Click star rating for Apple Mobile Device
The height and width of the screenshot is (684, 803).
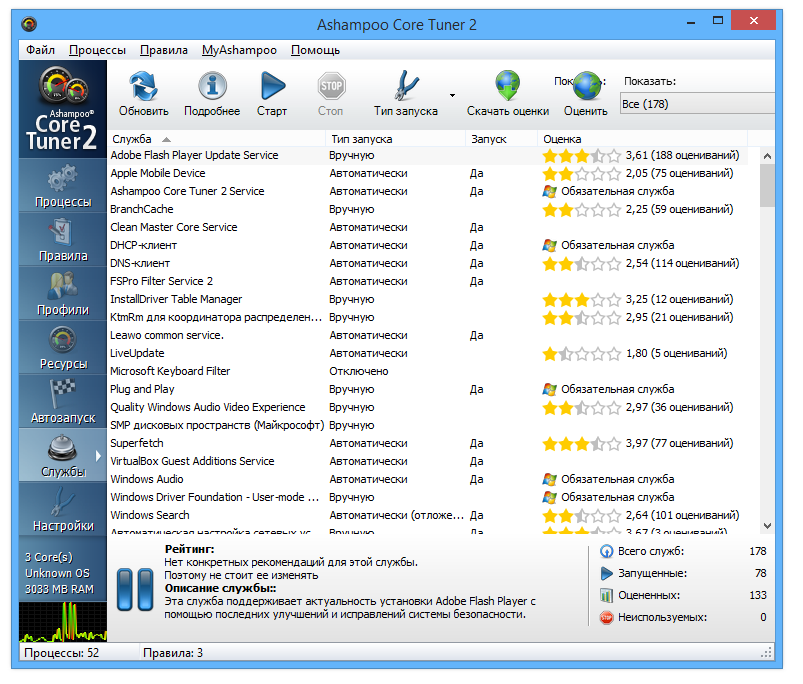tap(581, 174)
